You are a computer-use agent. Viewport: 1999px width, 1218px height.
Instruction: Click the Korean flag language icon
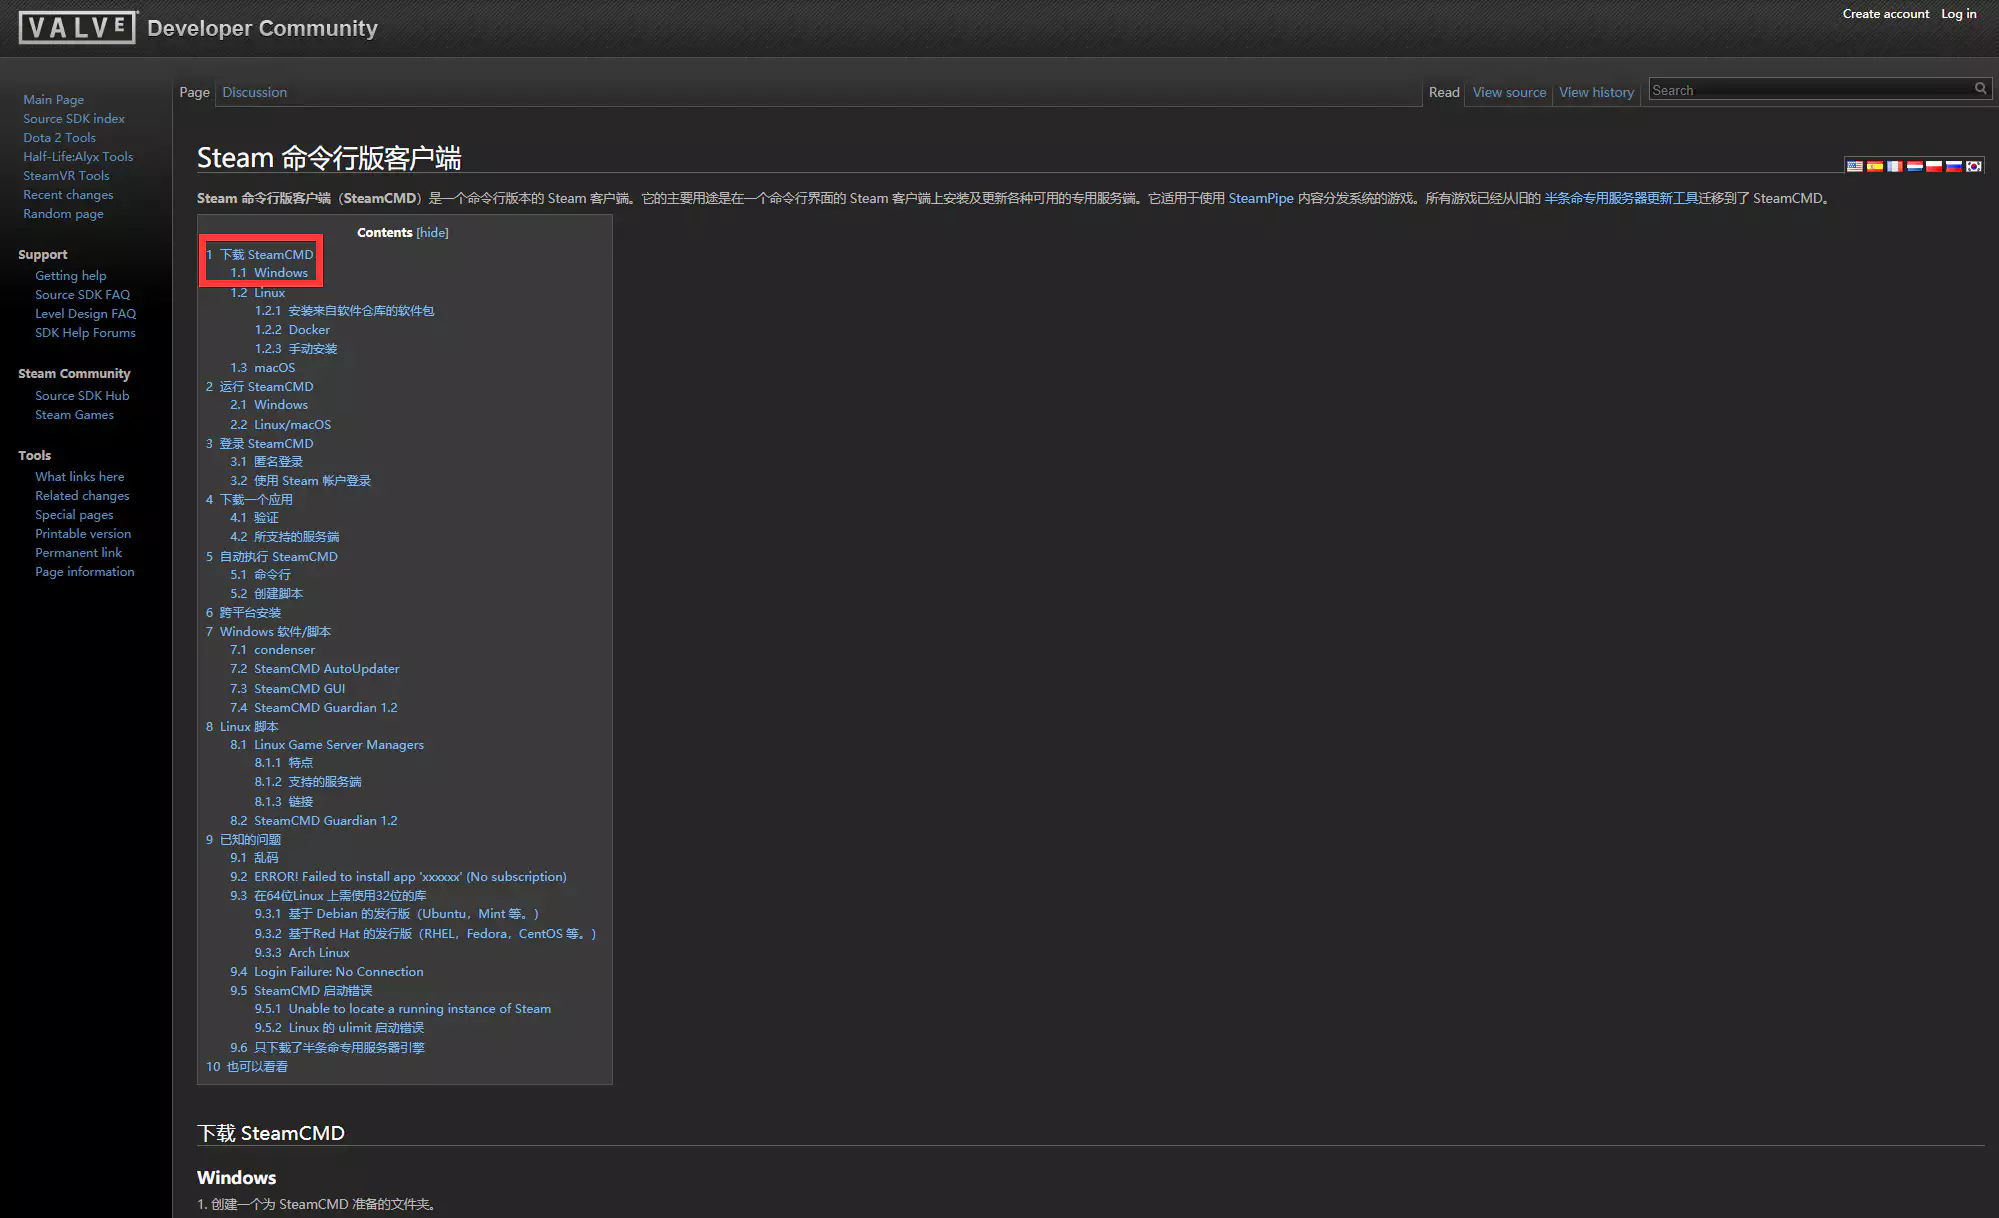1974,166
